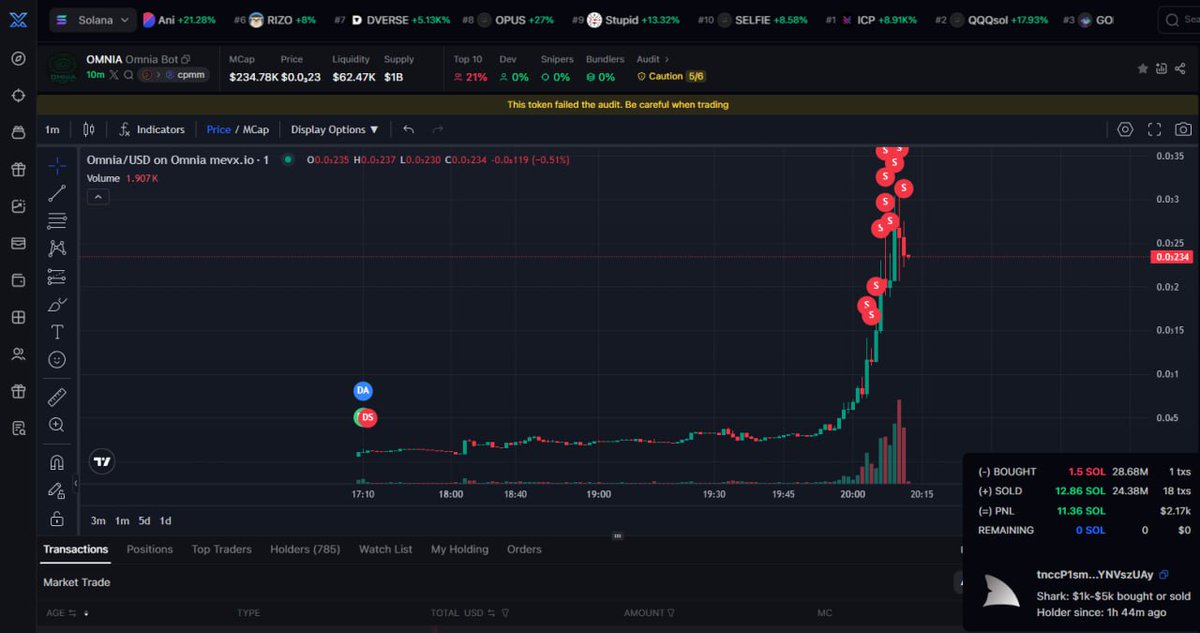Open the Orders tab
The height and width of the screenshot is (633, 1200).
pyautogui.click(x=524, y=549)
